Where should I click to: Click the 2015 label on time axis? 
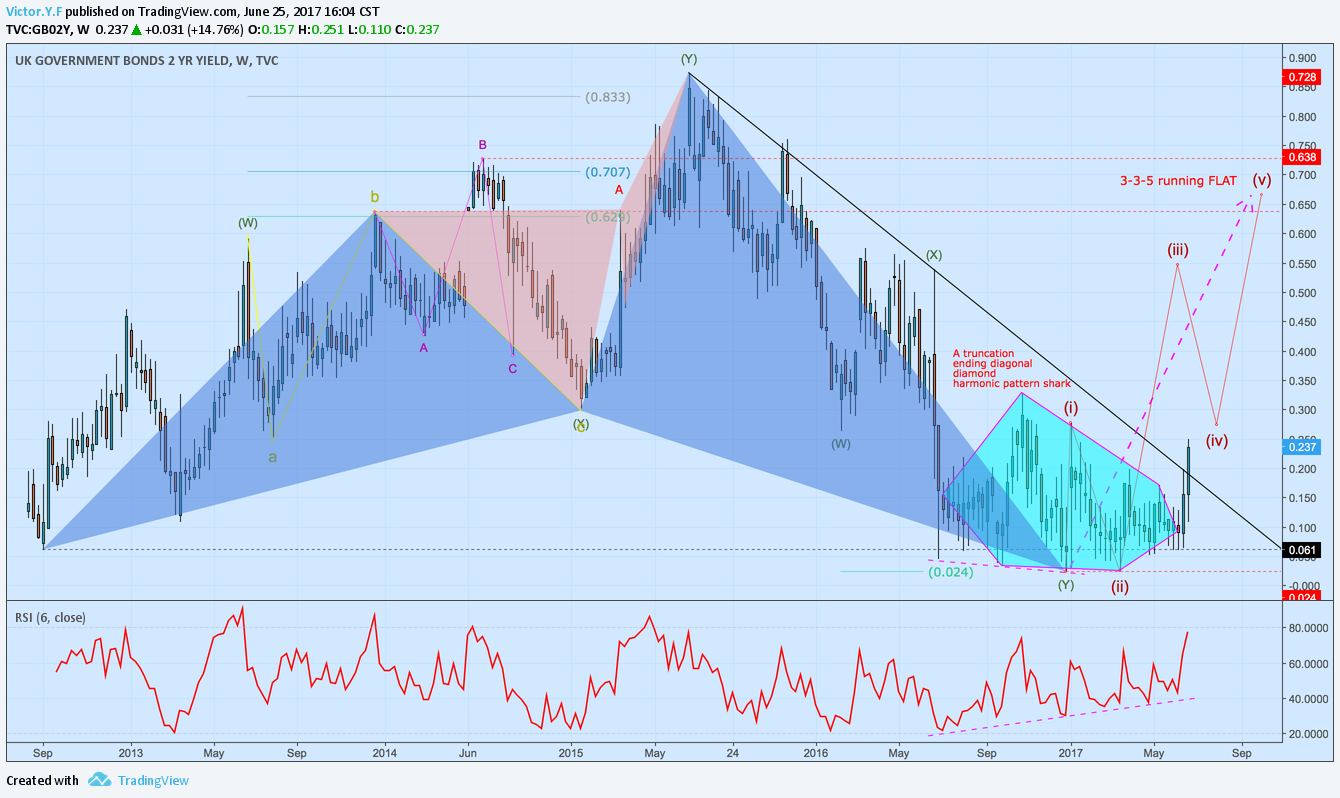coord(571,752)
